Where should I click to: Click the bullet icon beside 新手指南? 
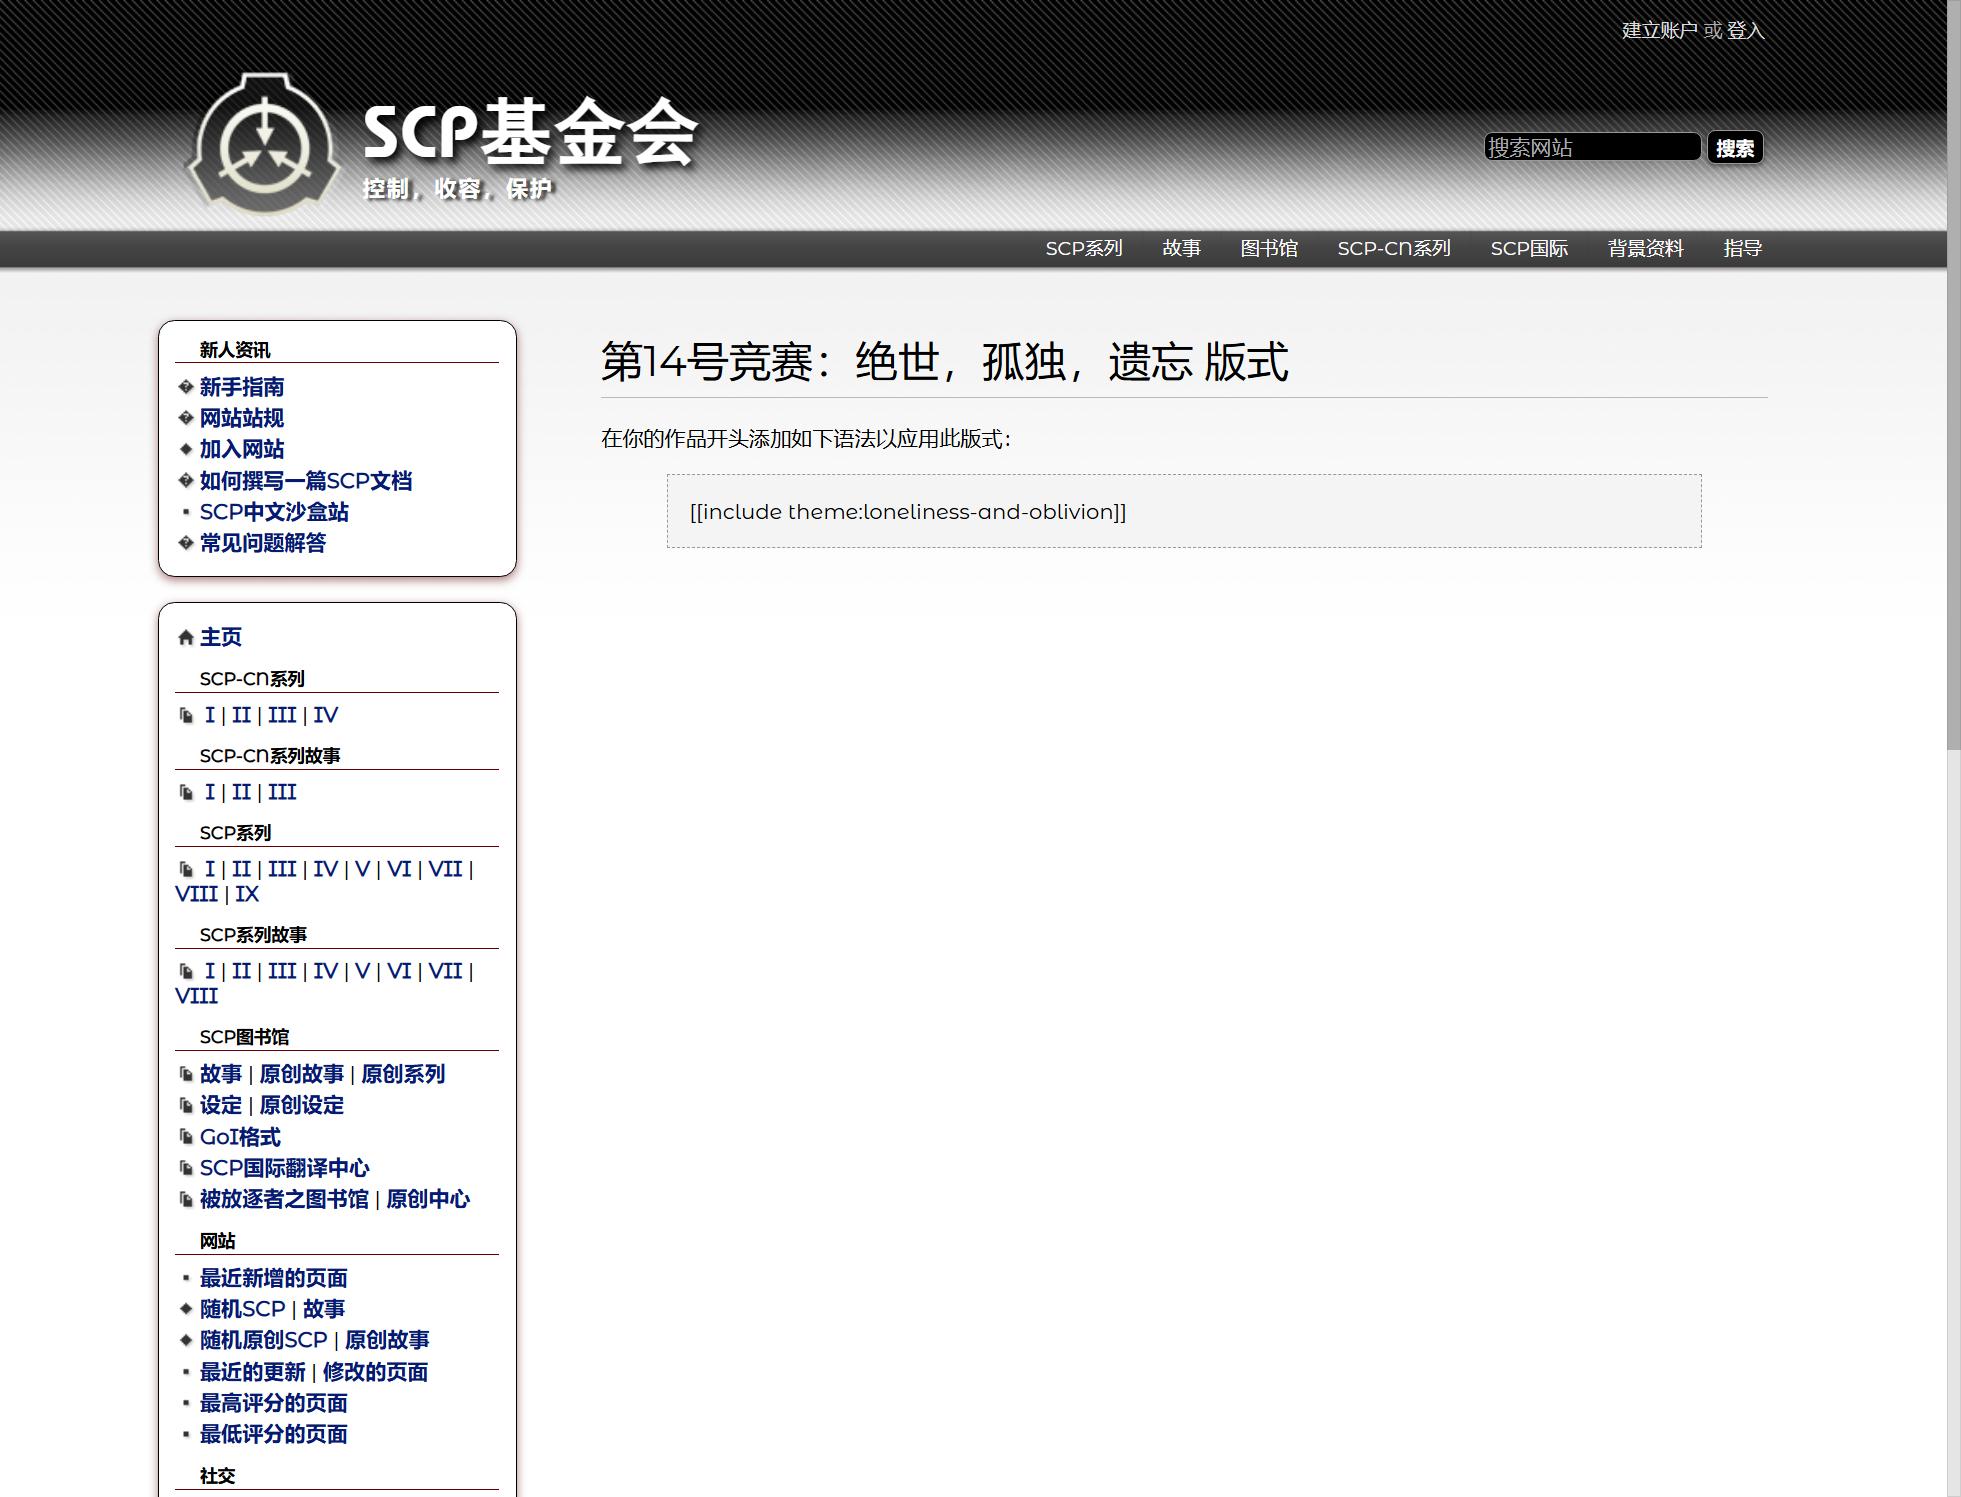point(185,387)
